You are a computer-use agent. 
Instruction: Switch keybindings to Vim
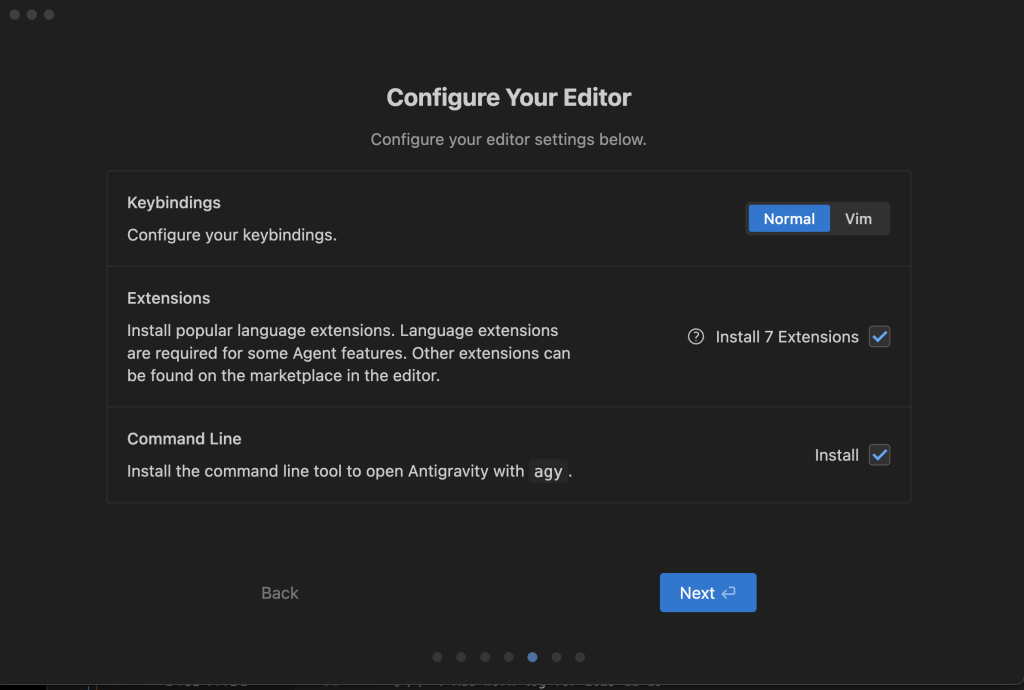coord(858,219)
